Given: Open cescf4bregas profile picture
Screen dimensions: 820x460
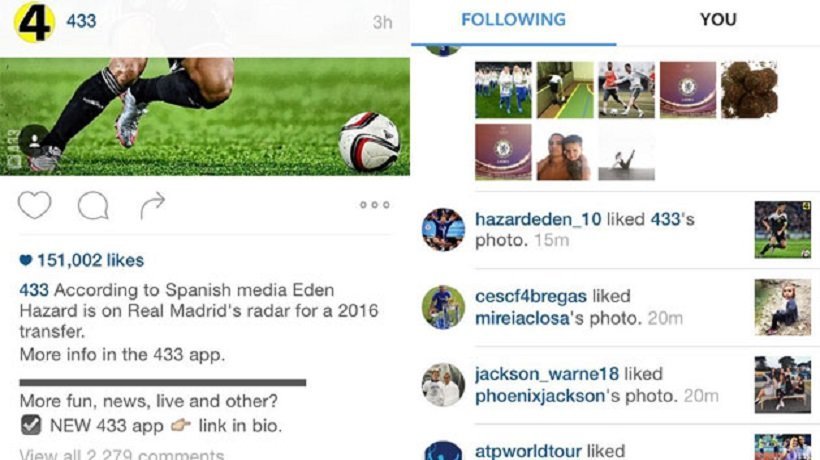Looking at the screenshot, I should 443,307.
